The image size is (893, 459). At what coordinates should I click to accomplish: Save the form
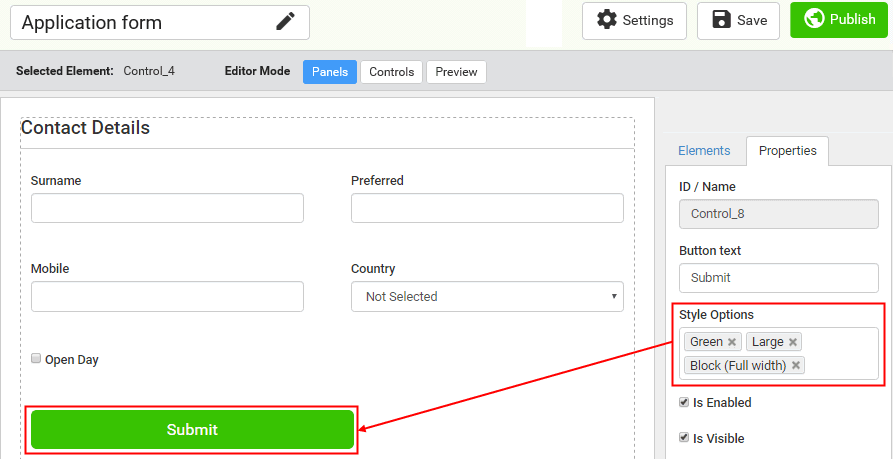[x=739, y=21]
